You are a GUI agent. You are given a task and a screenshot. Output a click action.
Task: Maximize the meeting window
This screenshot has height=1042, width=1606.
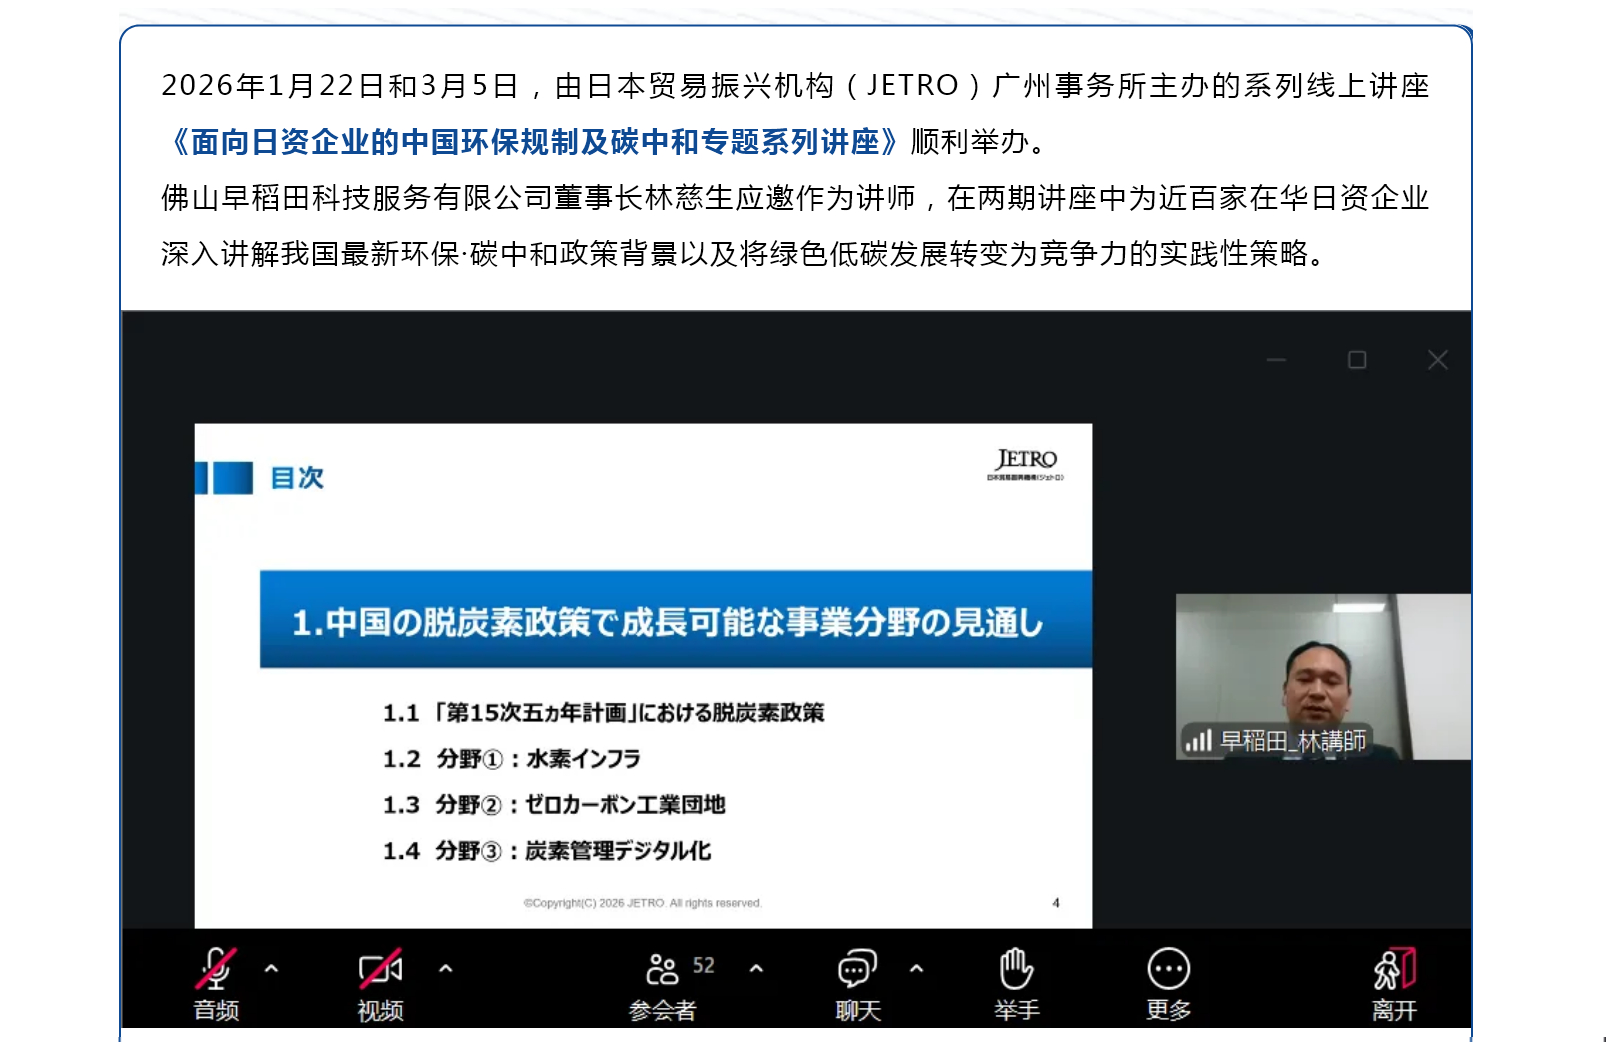pos(1357,360)
